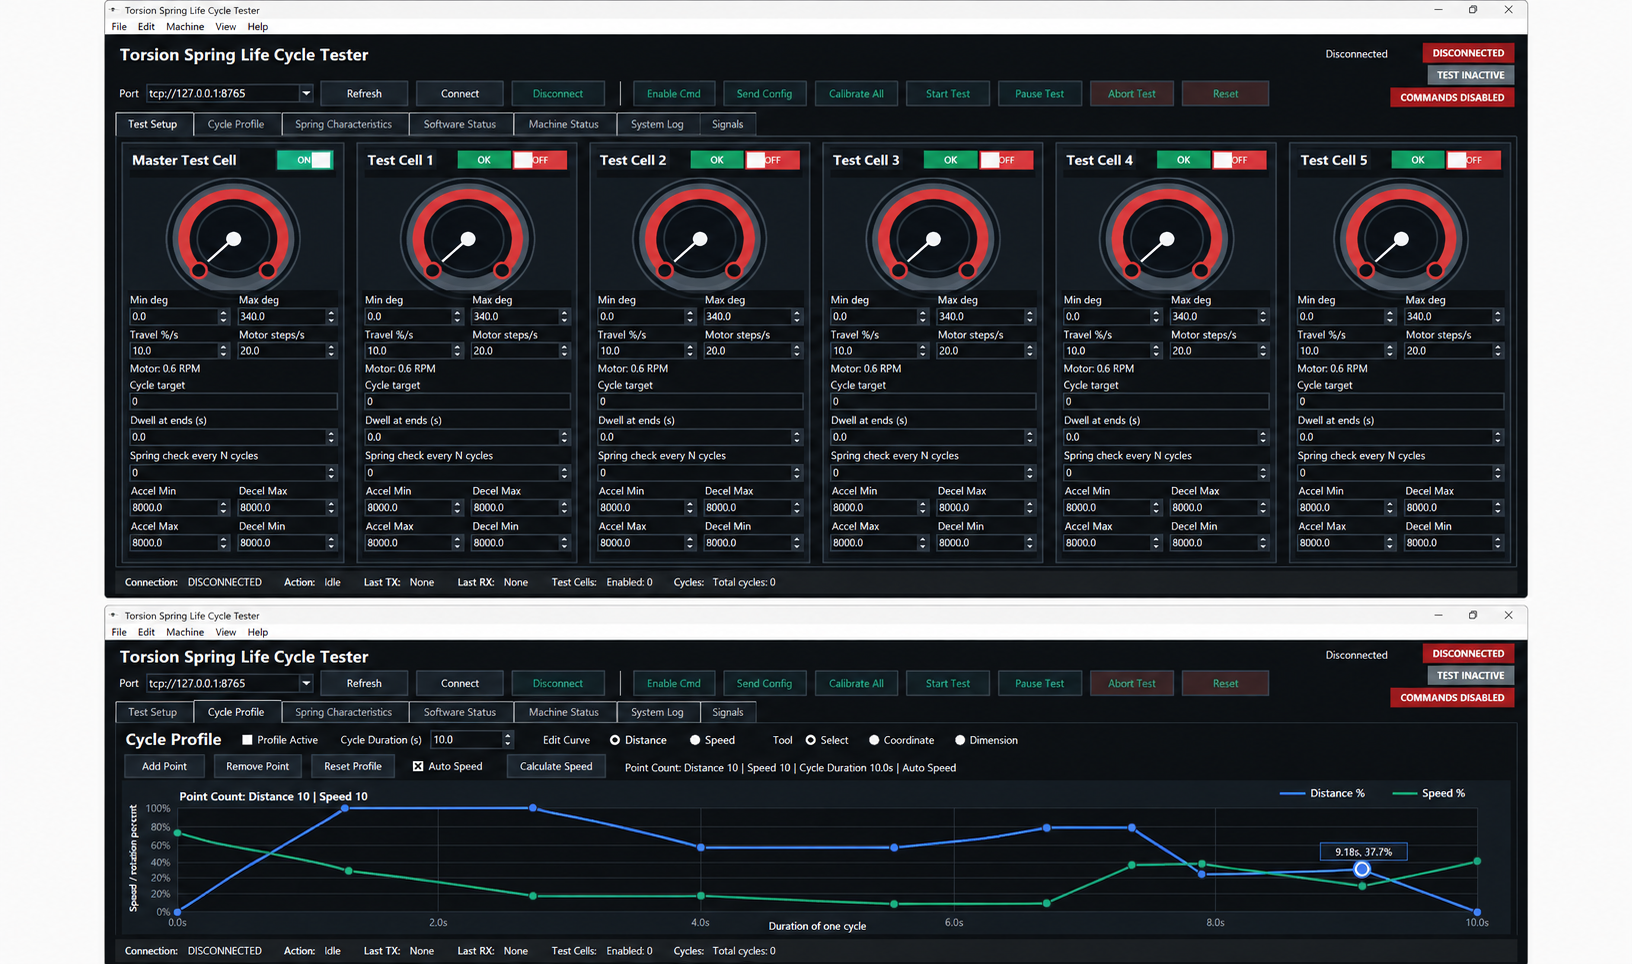Screen dimensions: 1632x964
Task: Click the Test Cell 4 green OK indicator
Action: [1183, 160]
